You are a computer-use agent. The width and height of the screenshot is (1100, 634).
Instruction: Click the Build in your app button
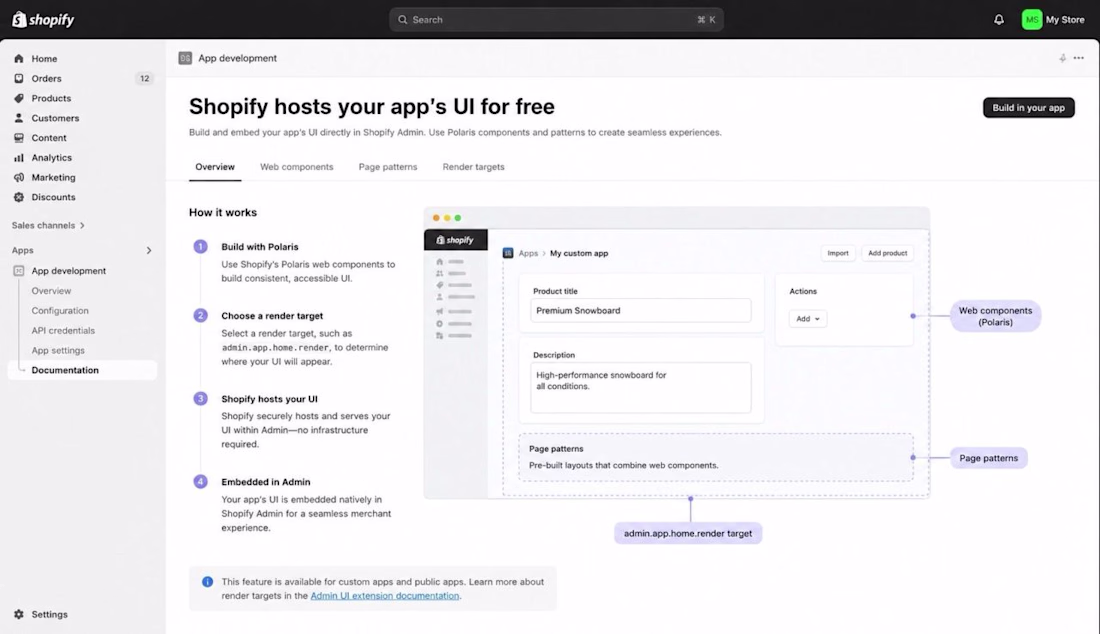(1028, 107)
